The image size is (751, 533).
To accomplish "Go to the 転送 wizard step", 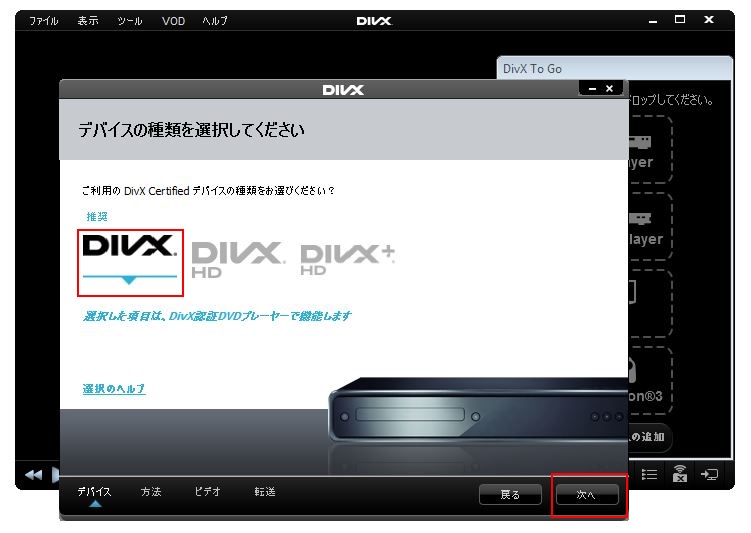I will 264,492.
